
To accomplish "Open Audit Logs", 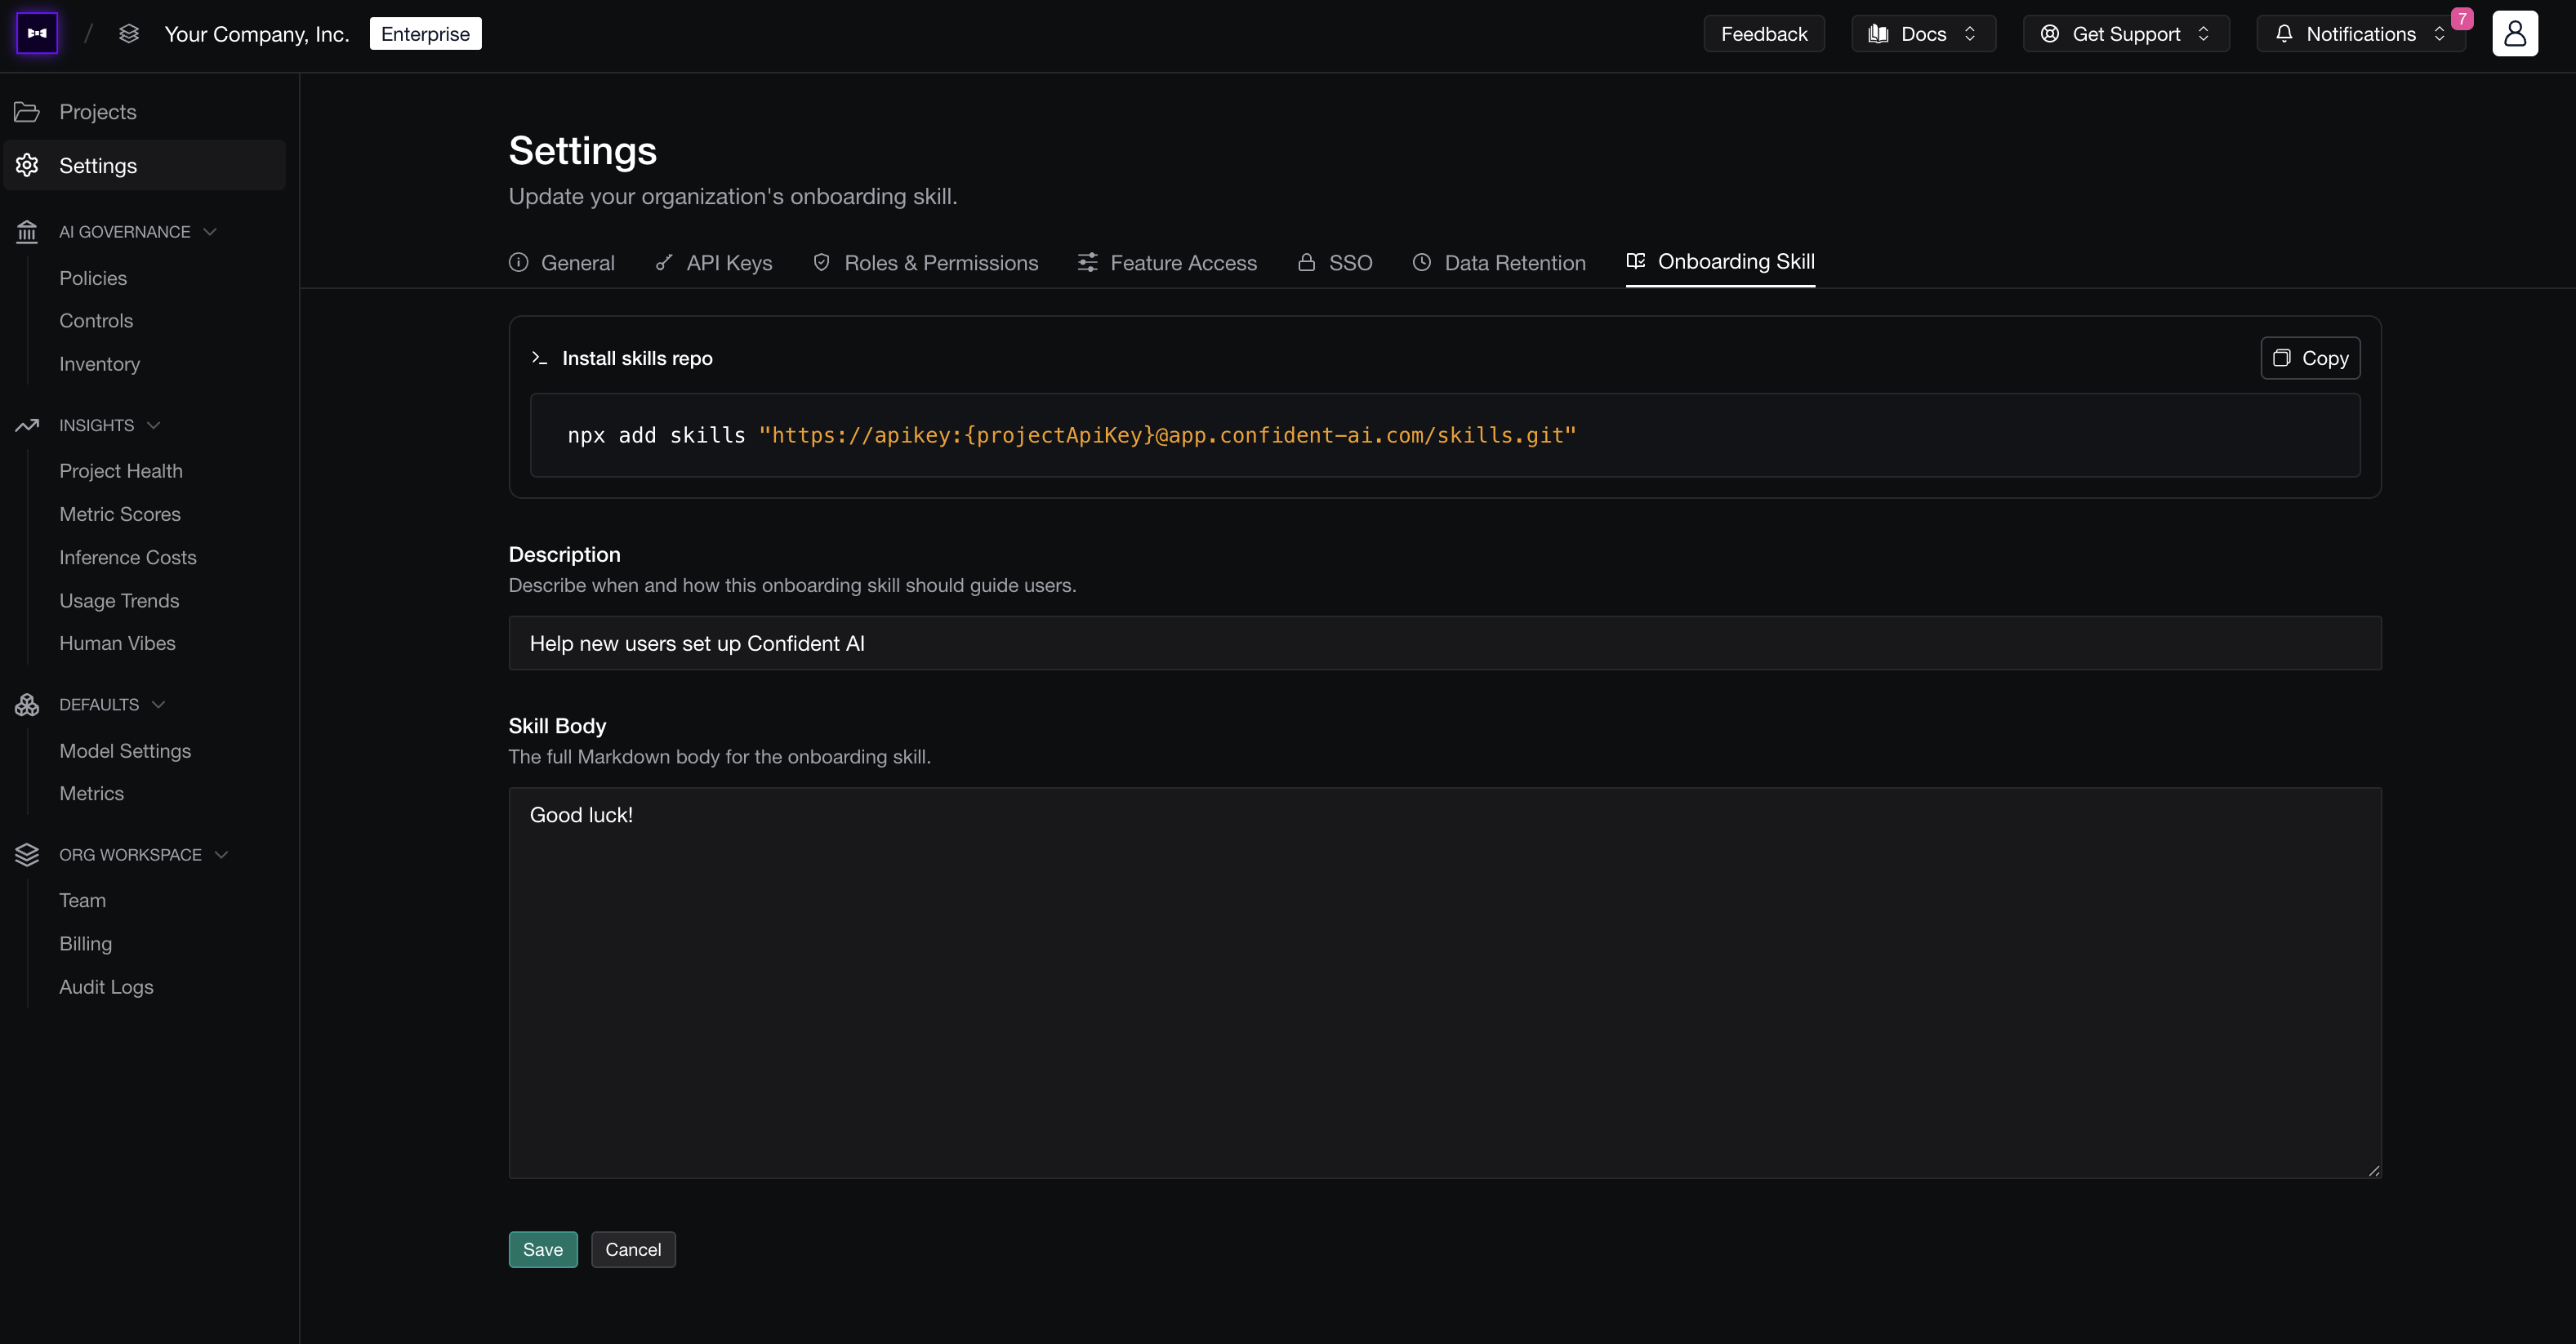I will (x=106, y=987).
